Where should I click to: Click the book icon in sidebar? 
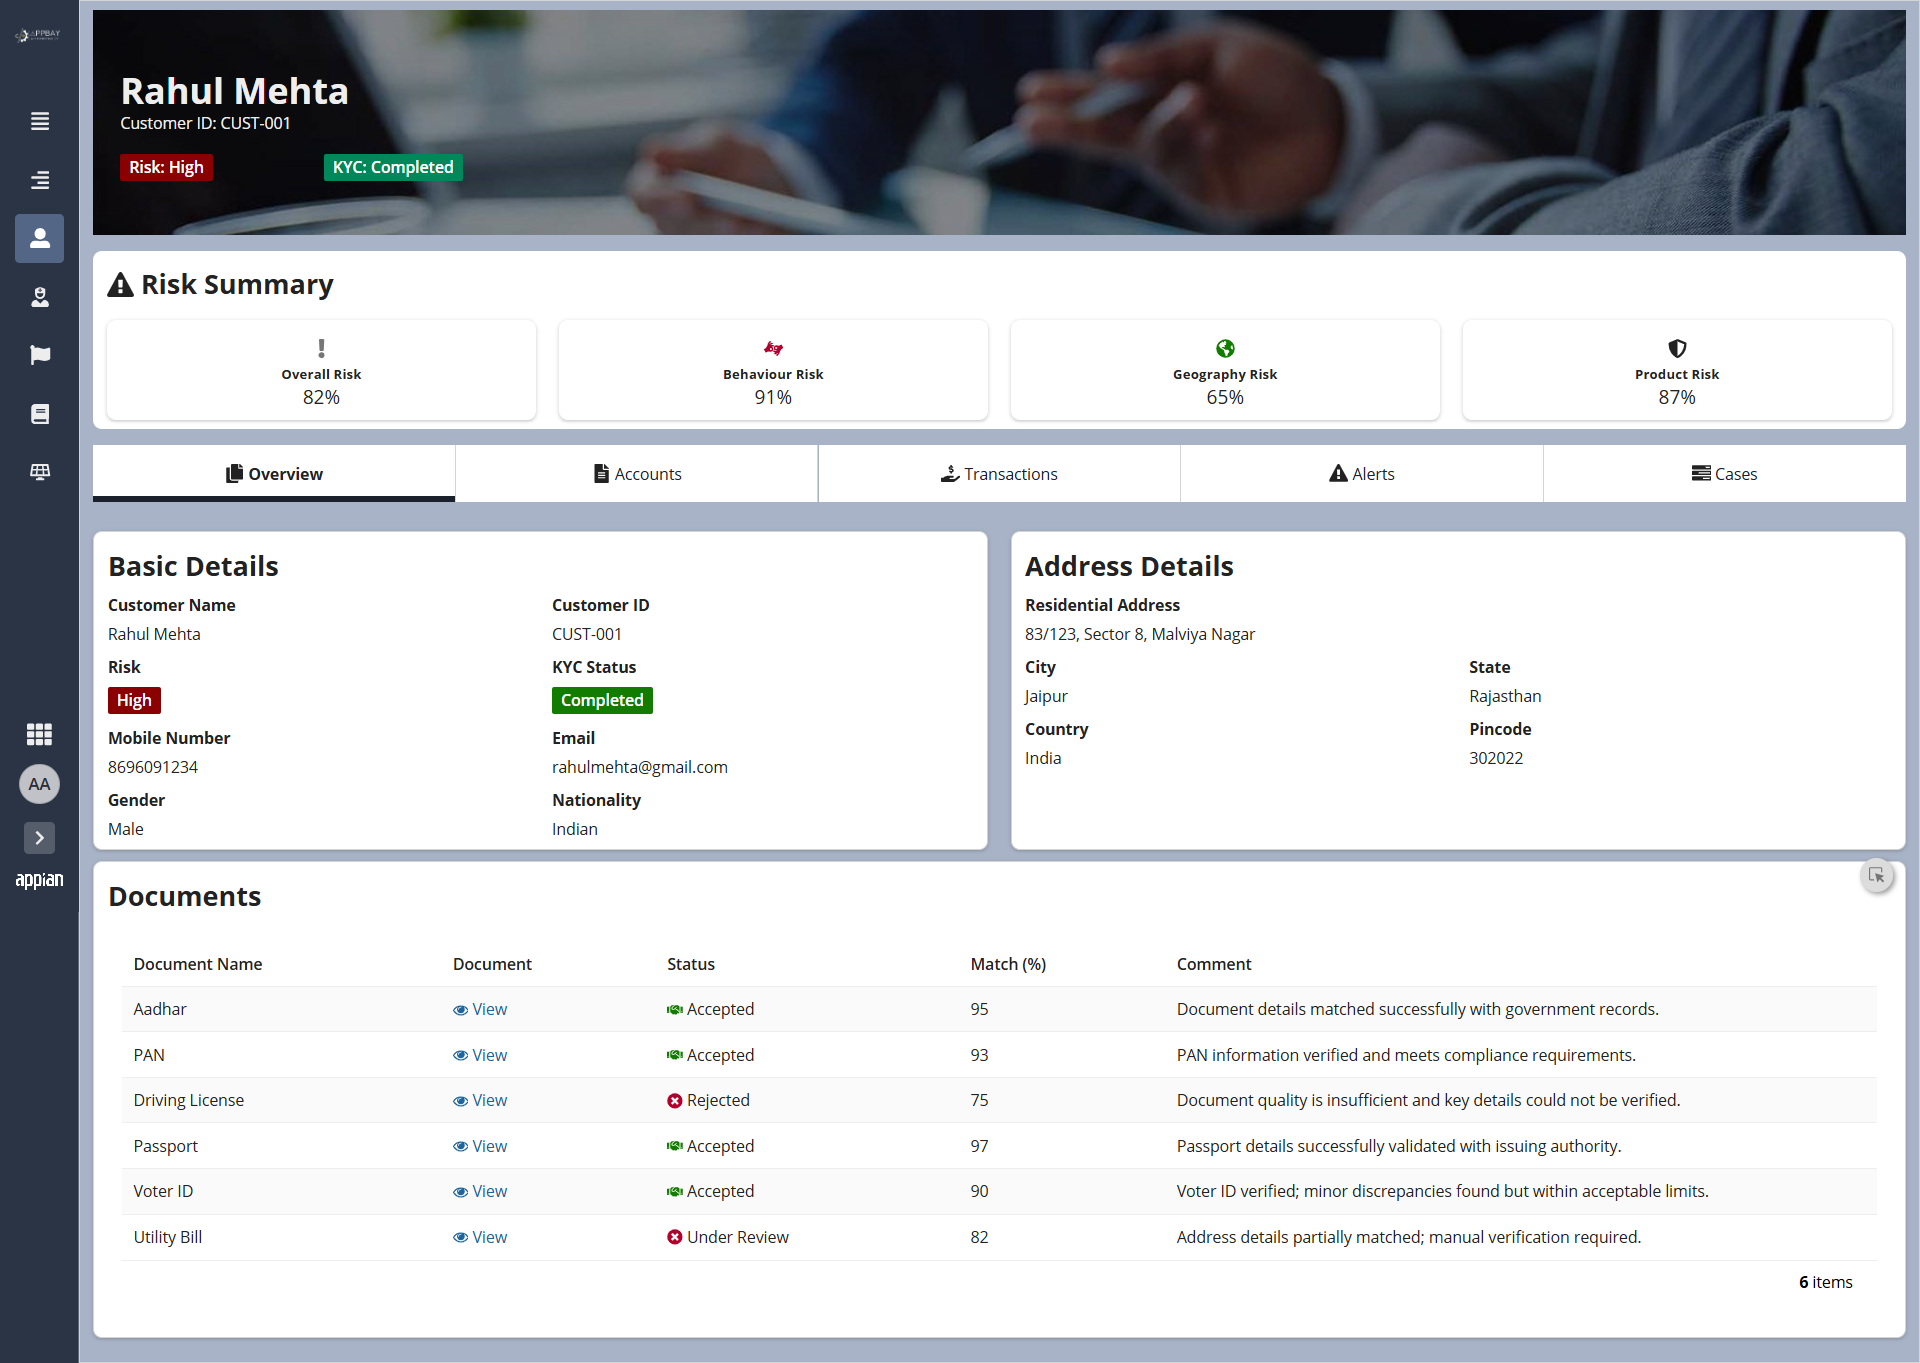pyautogui.click(x=40, y=414)
